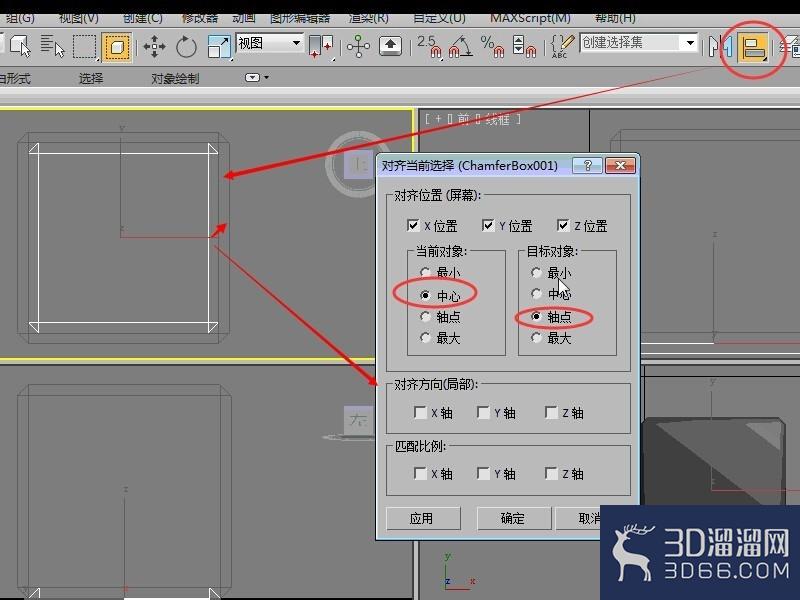
Task: Open the 图形编辑器 menu
Action: [x=300, y=18]
